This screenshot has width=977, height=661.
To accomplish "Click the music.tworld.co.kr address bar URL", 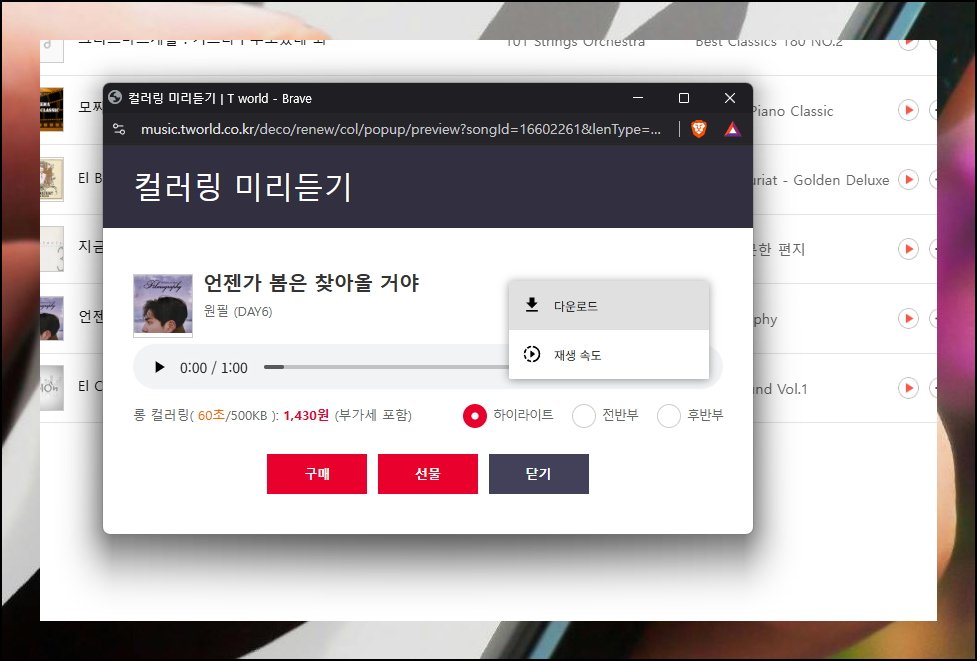I will (401, 129).
